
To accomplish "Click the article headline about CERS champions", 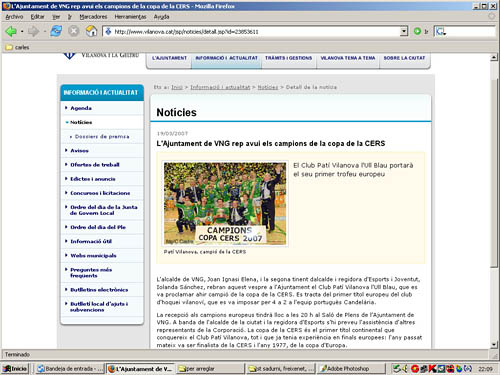I will coord(271,144).
